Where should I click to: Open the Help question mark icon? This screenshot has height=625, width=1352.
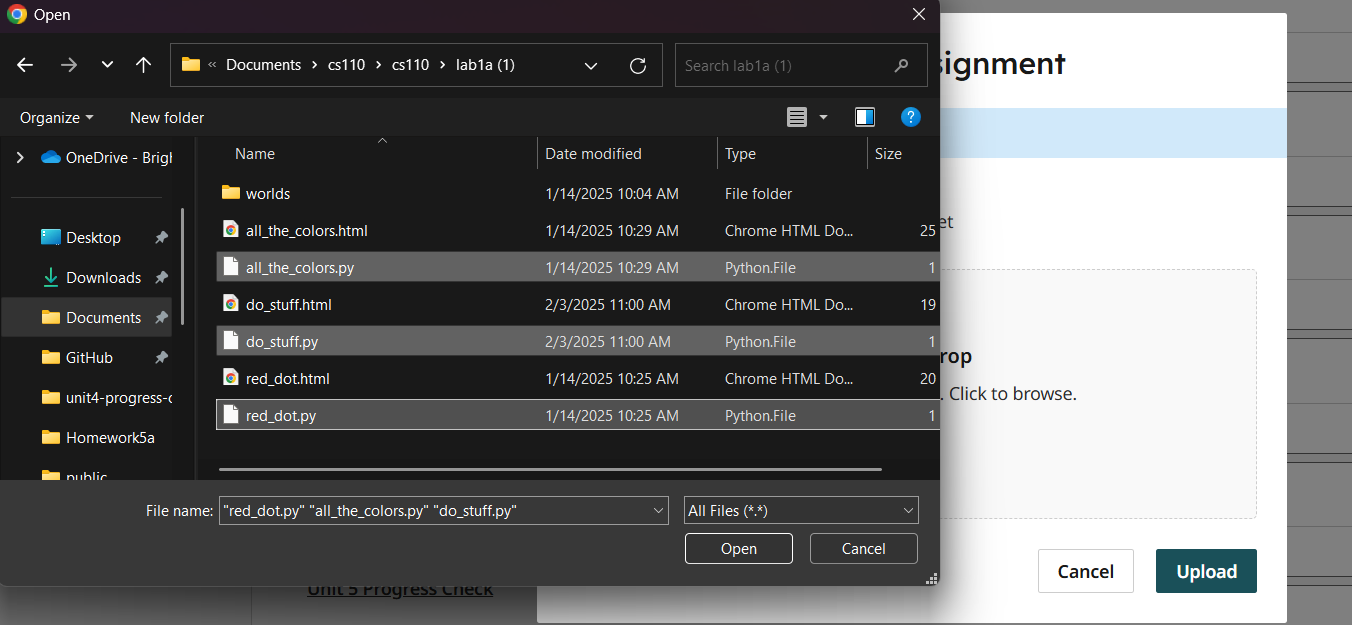point(910,117)
